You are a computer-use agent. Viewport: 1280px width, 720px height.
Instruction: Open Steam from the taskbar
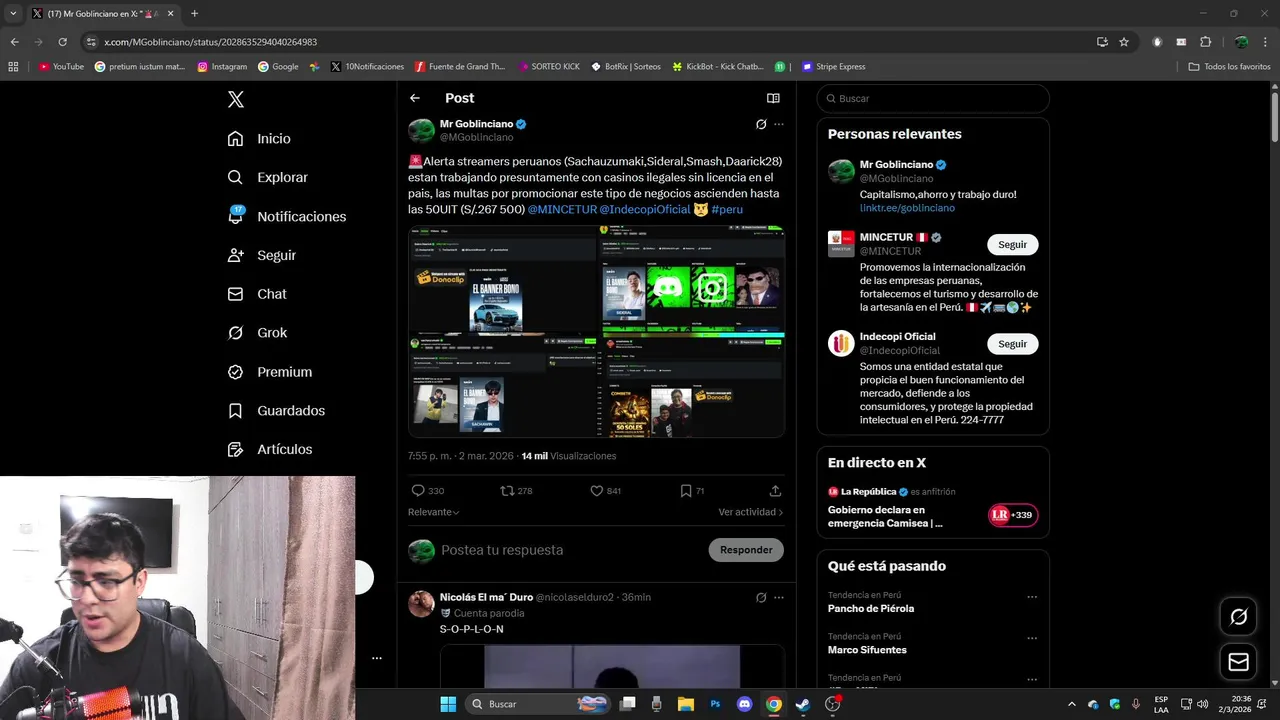[802, 704]
